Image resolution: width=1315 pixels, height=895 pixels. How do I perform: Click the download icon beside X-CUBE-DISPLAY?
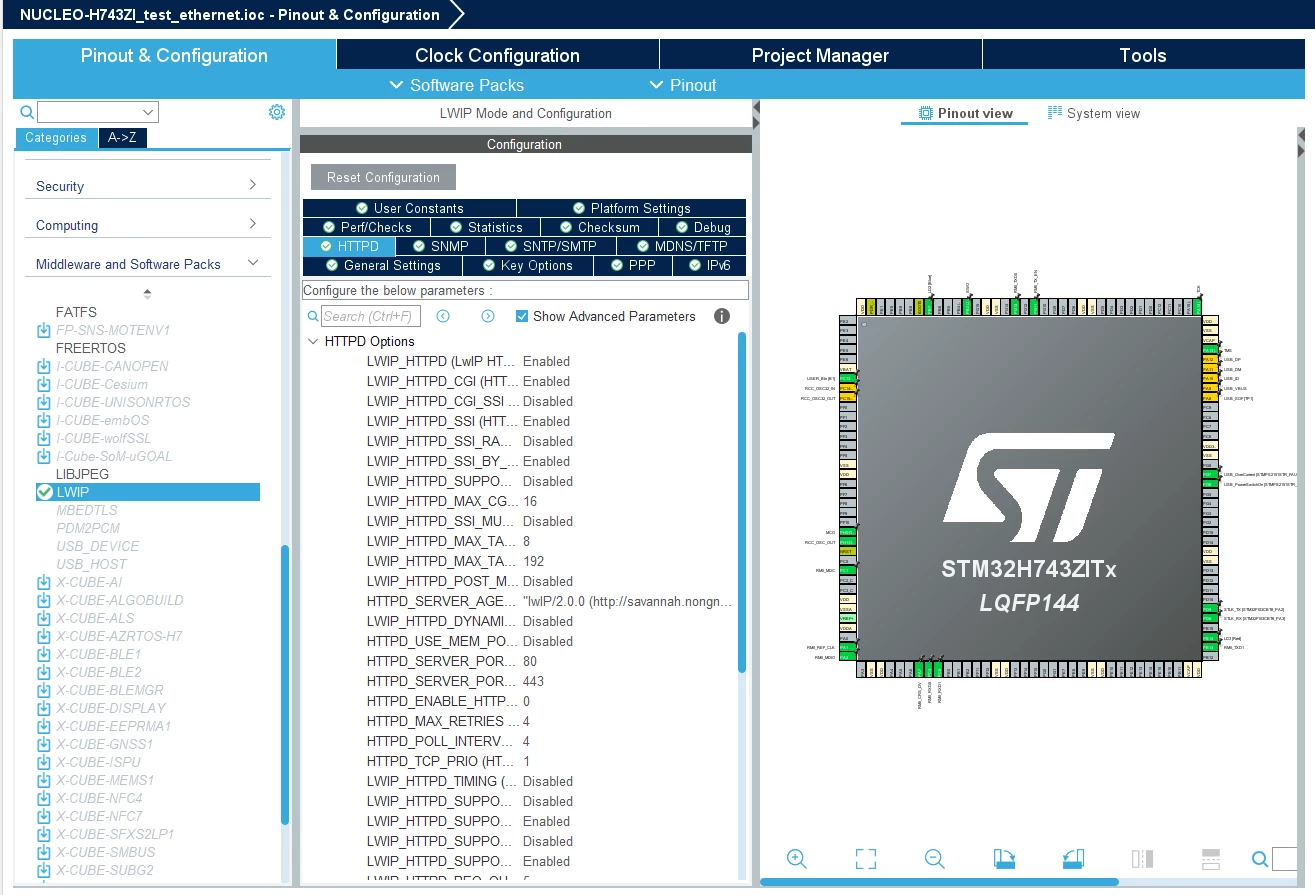(44, 708)
